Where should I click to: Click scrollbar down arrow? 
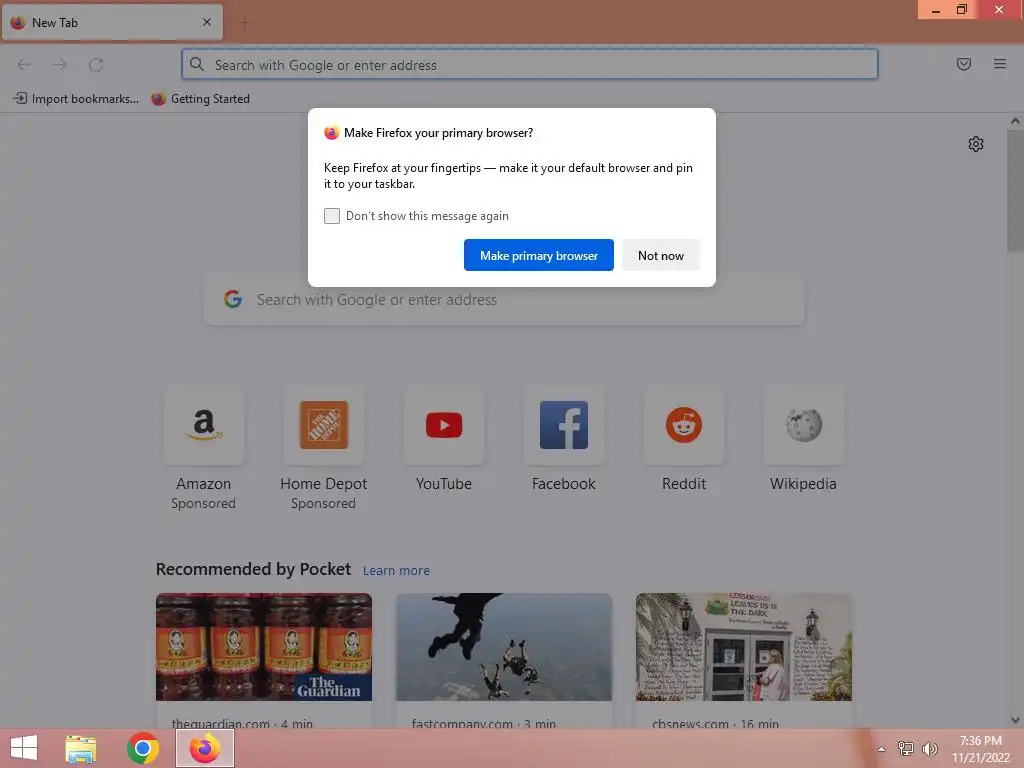[x=1015, y=720]
